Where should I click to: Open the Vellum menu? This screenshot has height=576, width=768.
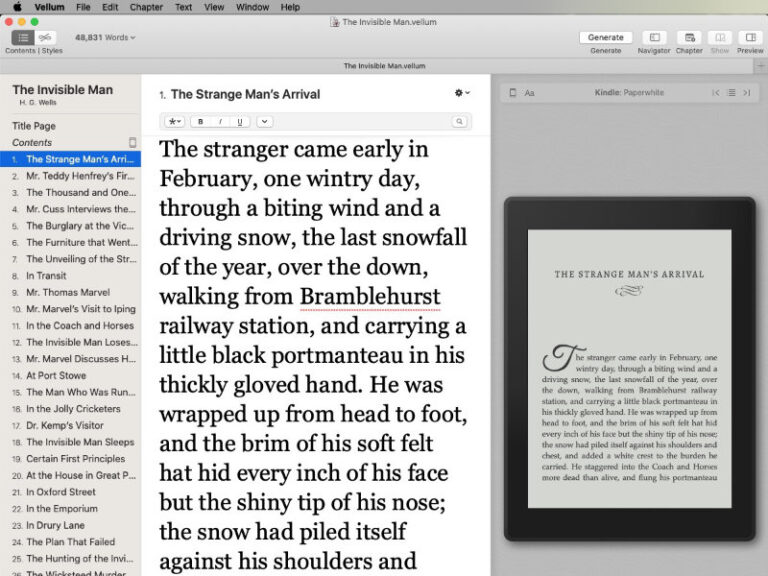[x=49, y=7]
